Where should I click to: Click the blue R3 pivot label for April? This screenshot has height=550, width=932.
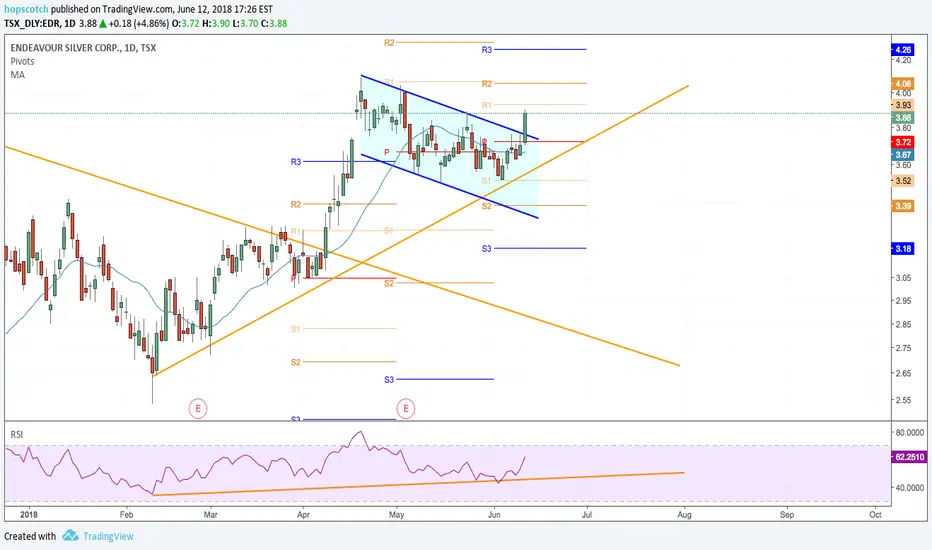pos(296,162)
